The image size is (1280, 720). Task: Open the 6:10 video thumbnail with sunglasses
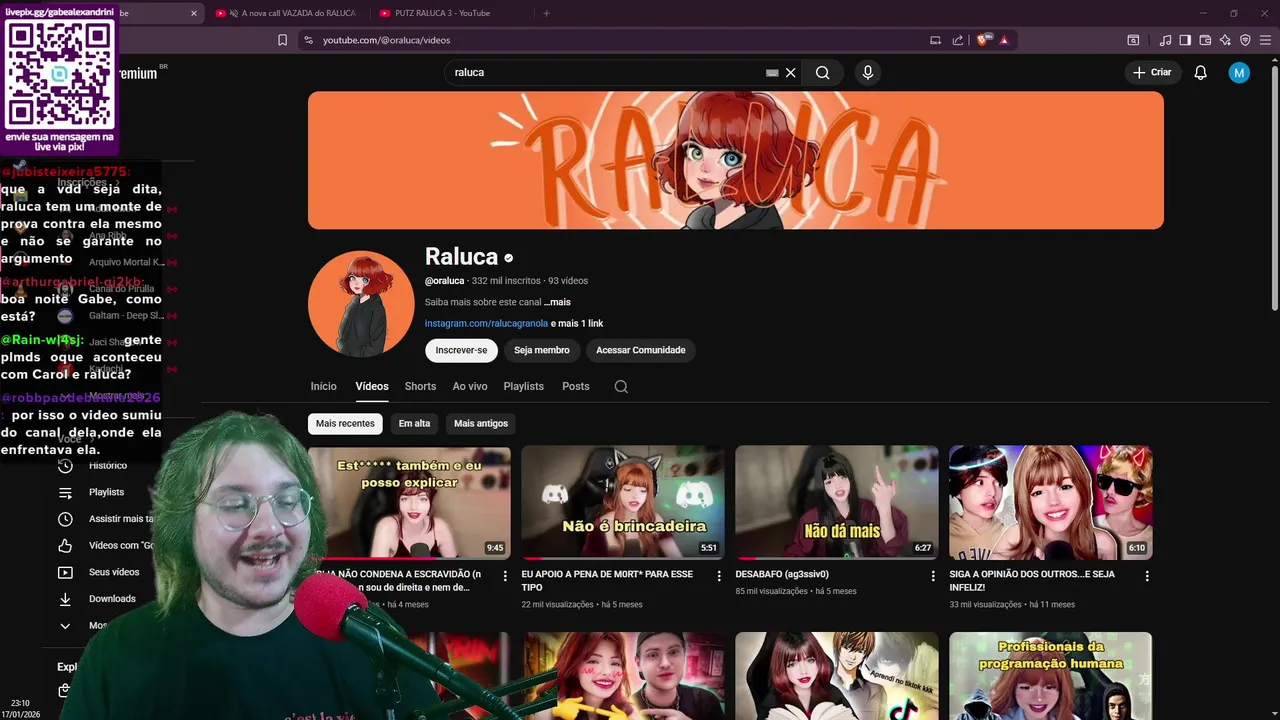(1051, 502)
